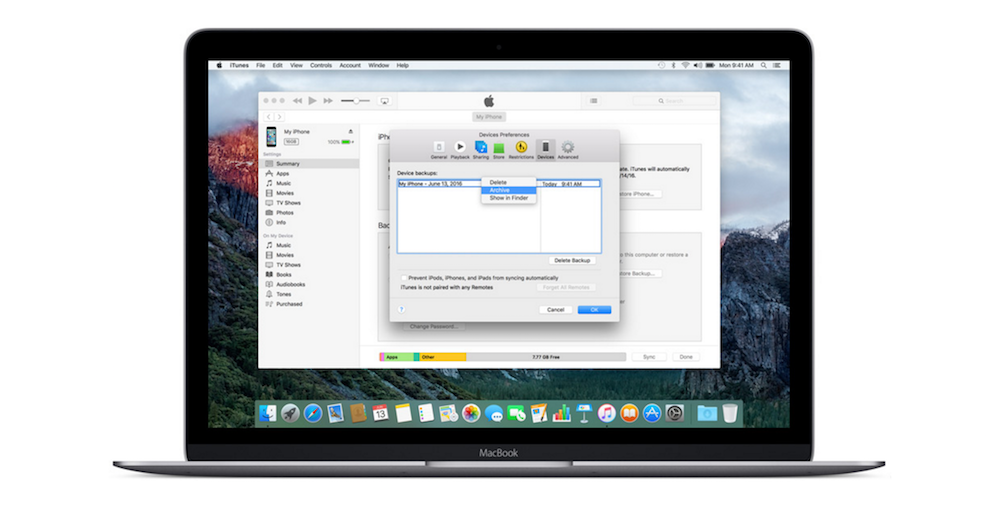The width and height of the screenshot is (1000, 506).
Task: Choose Show in Finder from context menu
Action: pos(508,198)
